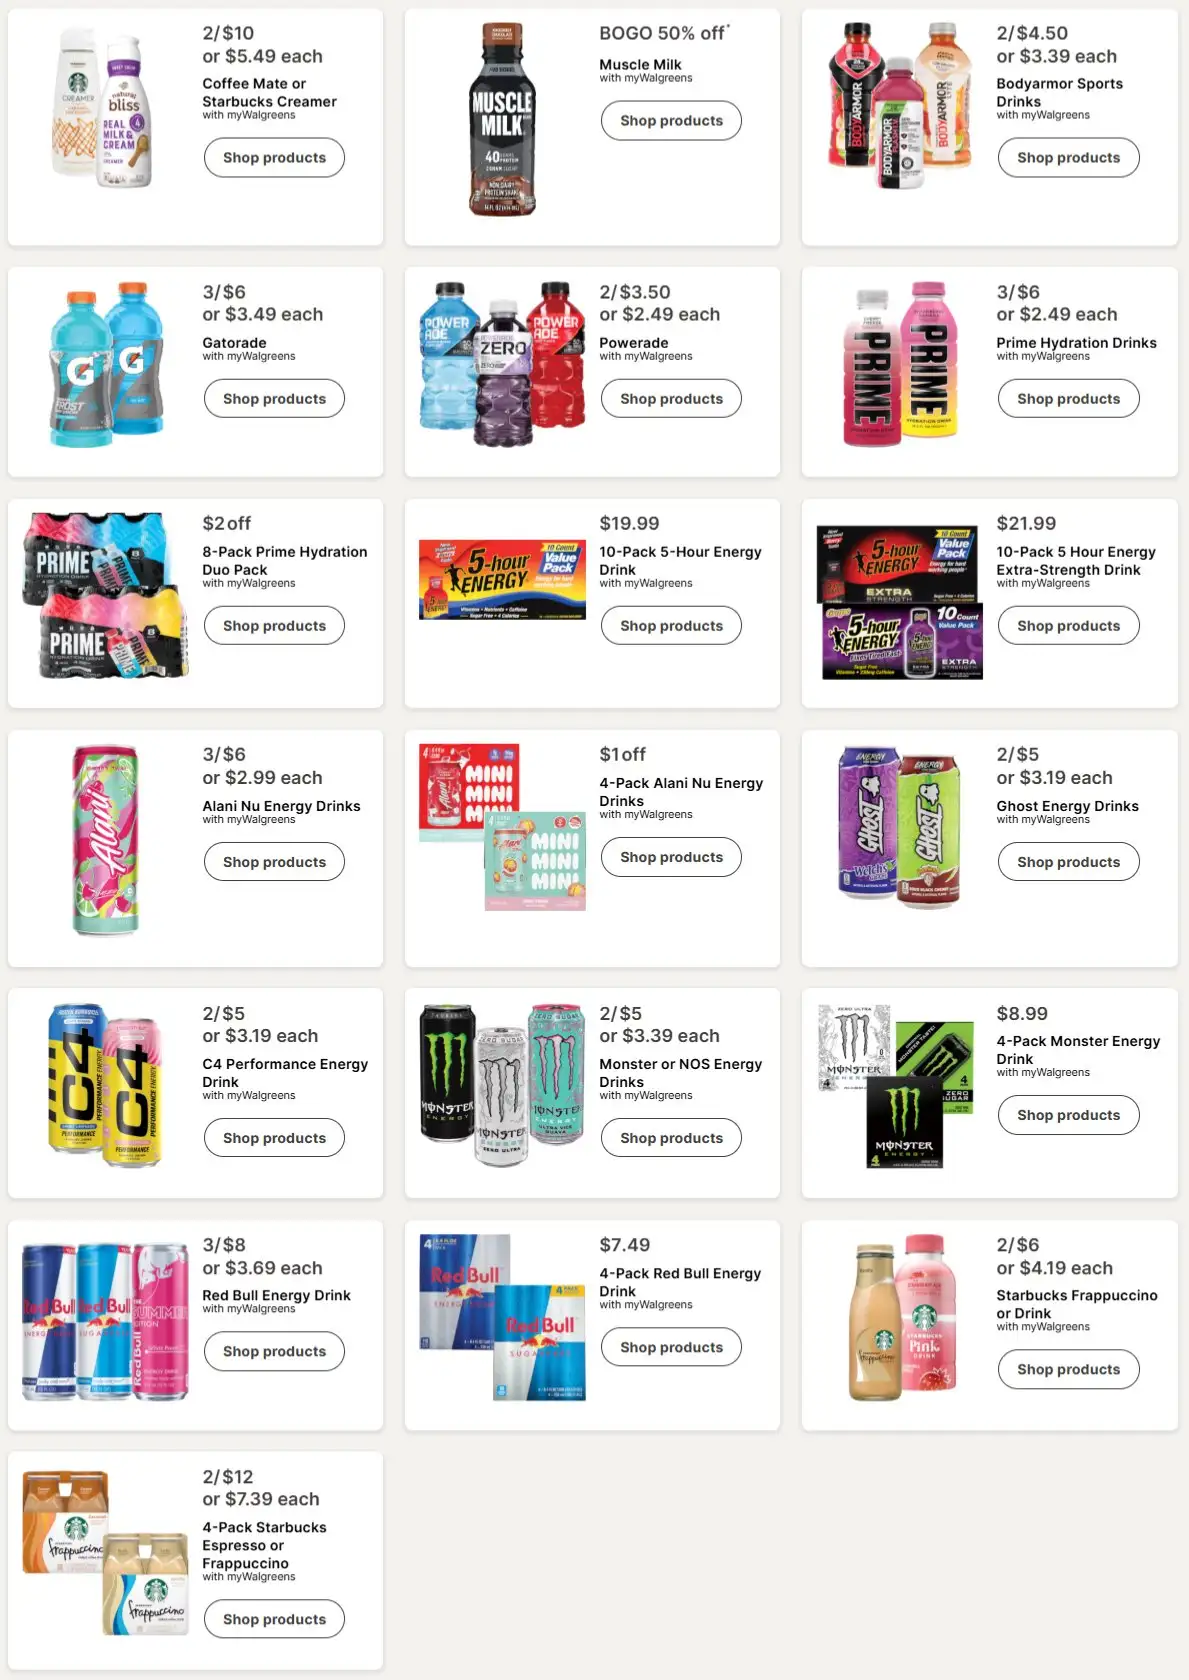The image size is (1189, 1680).
Task: Click the Powerade bottles image
Action: 502,364
